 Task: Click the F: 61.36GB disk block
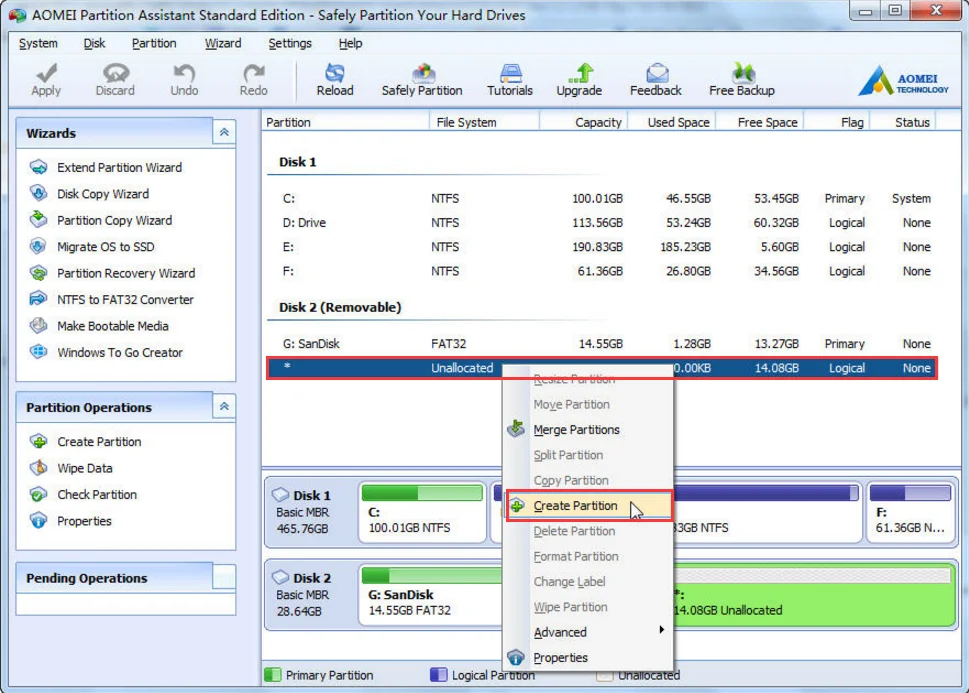(x=911, y=512)
